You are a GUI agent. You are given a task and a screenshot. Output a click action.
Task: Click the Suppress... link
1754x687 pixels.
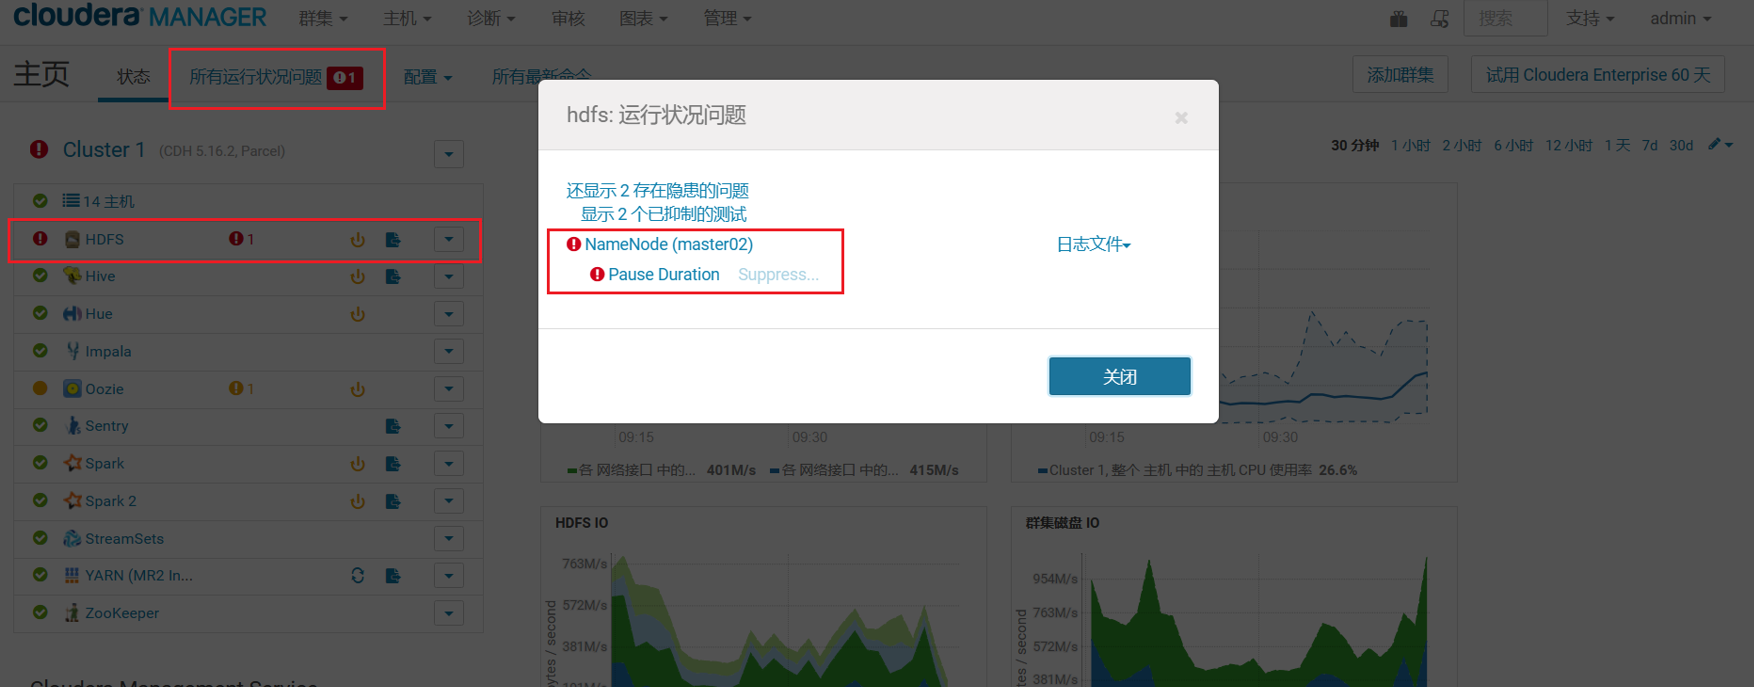click(778, 274)
